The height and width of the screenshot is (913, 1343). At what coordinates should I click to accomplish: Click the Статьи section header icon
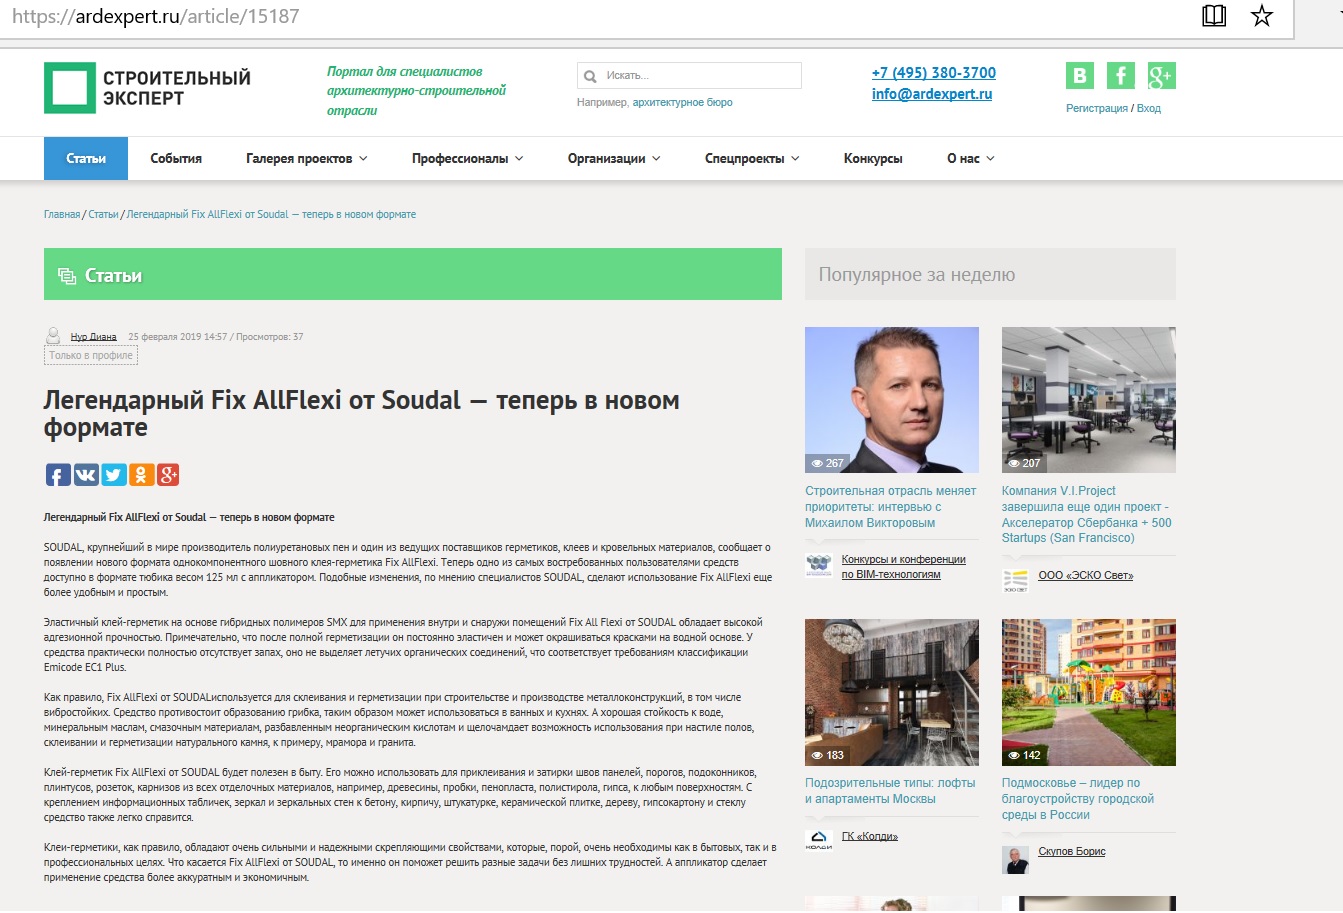click(x=67, y=276)
